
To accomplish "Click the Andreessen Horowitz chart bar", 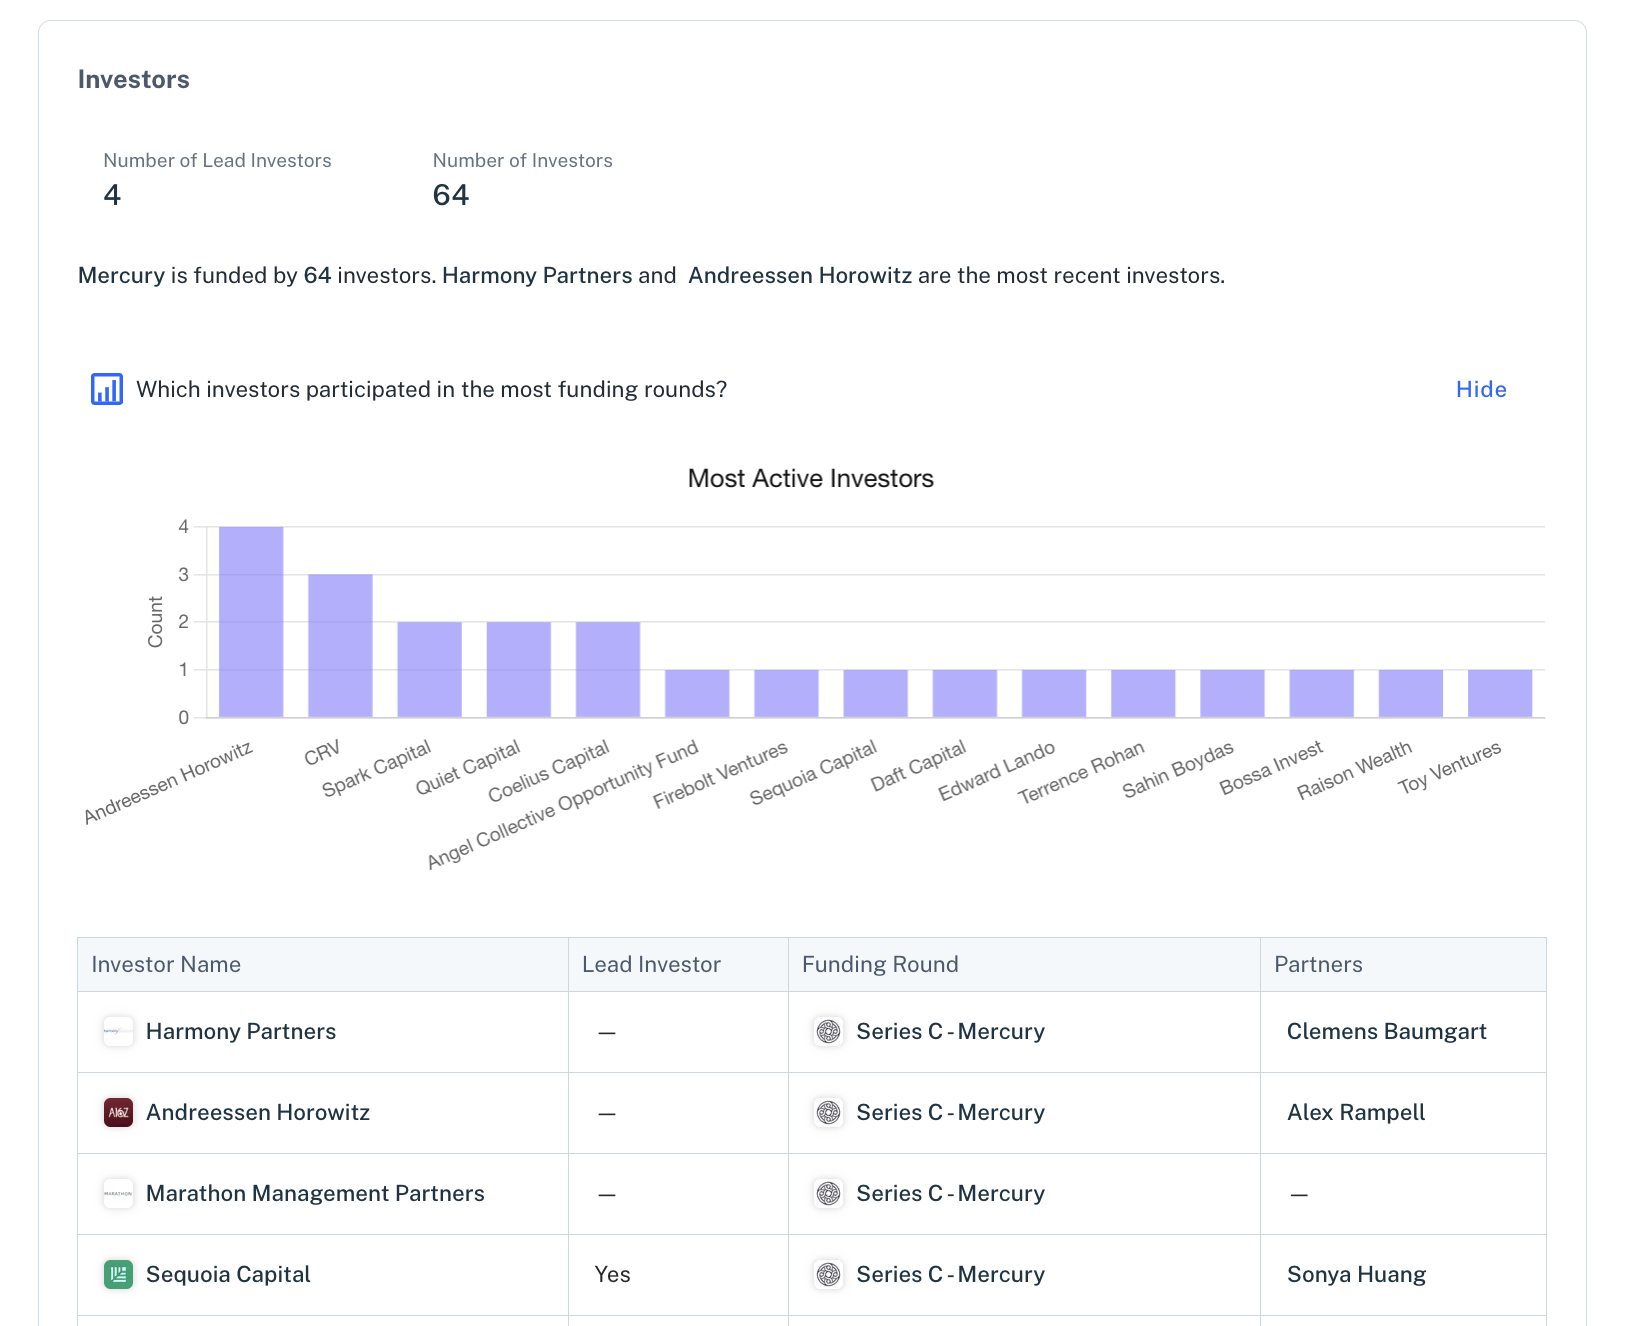I will click(x=251, y=622).
